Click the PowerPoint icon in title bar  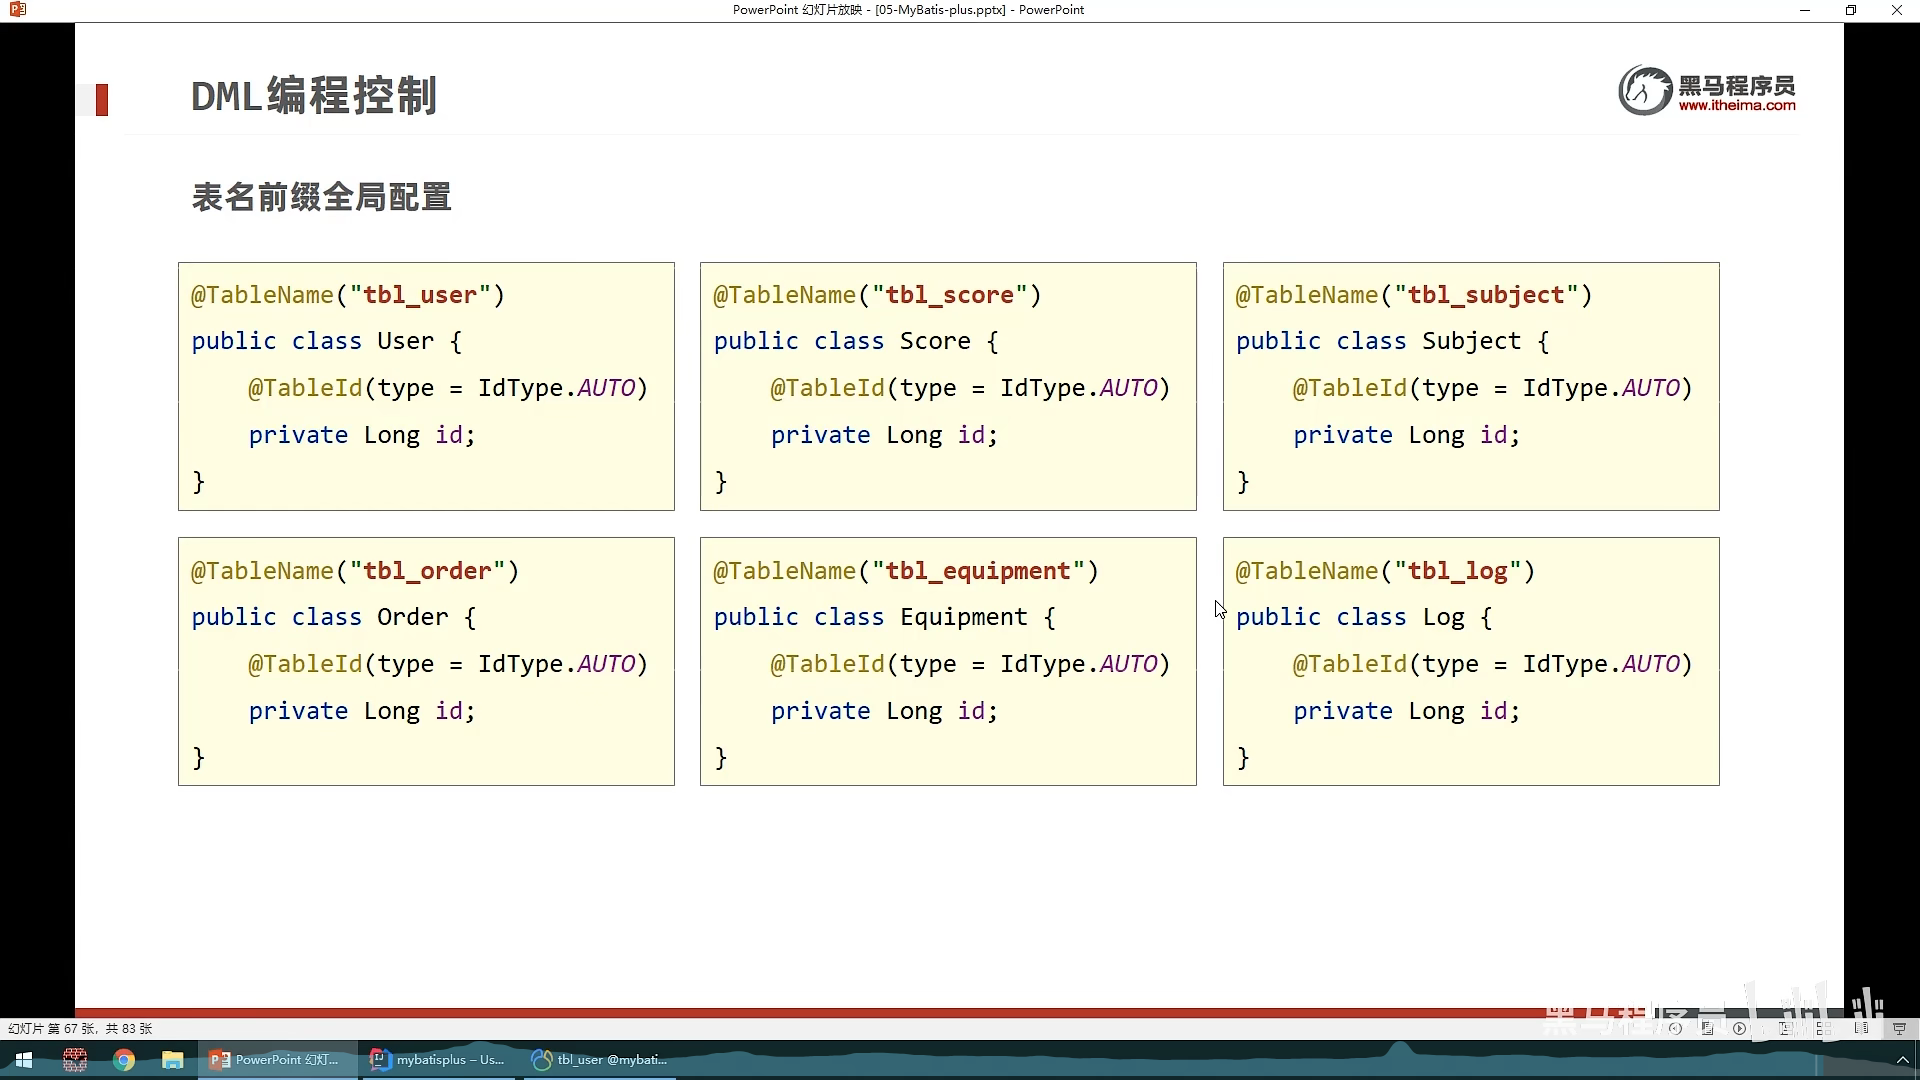[17, 10]
